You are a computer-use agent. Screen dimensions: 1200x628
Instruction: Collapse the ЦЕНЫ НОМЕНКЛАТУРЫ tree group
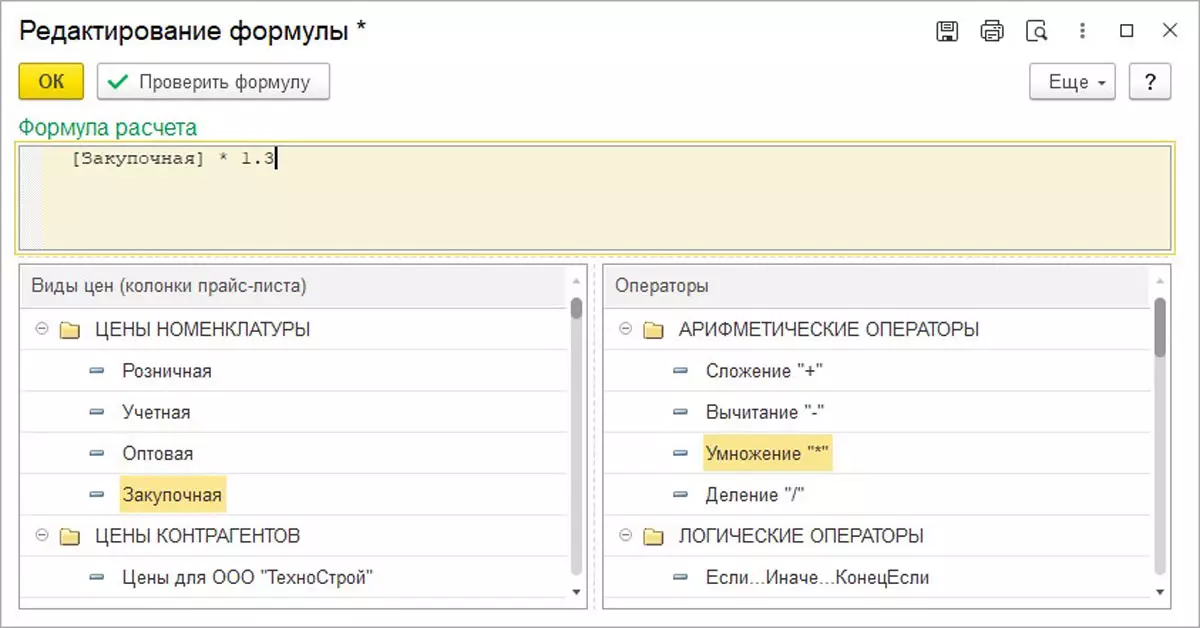42,329
